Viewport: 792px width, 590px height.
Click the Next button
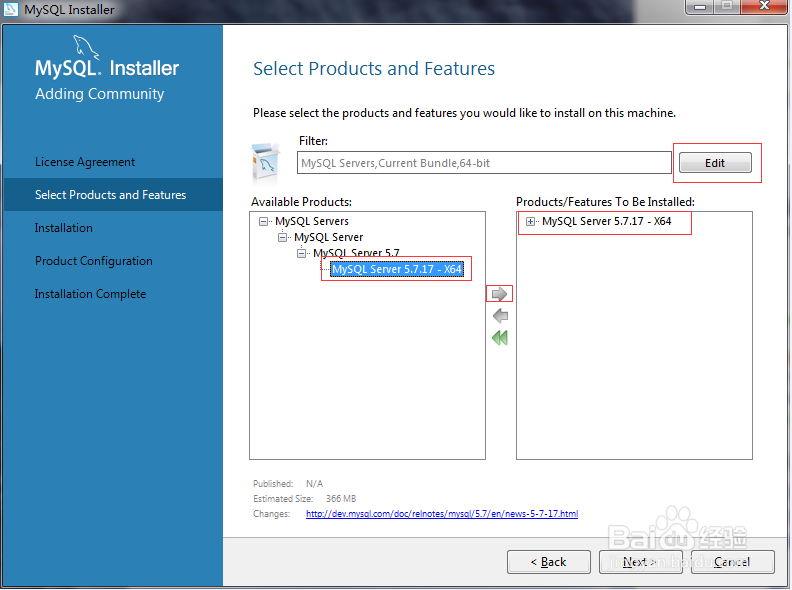(640, 562)
